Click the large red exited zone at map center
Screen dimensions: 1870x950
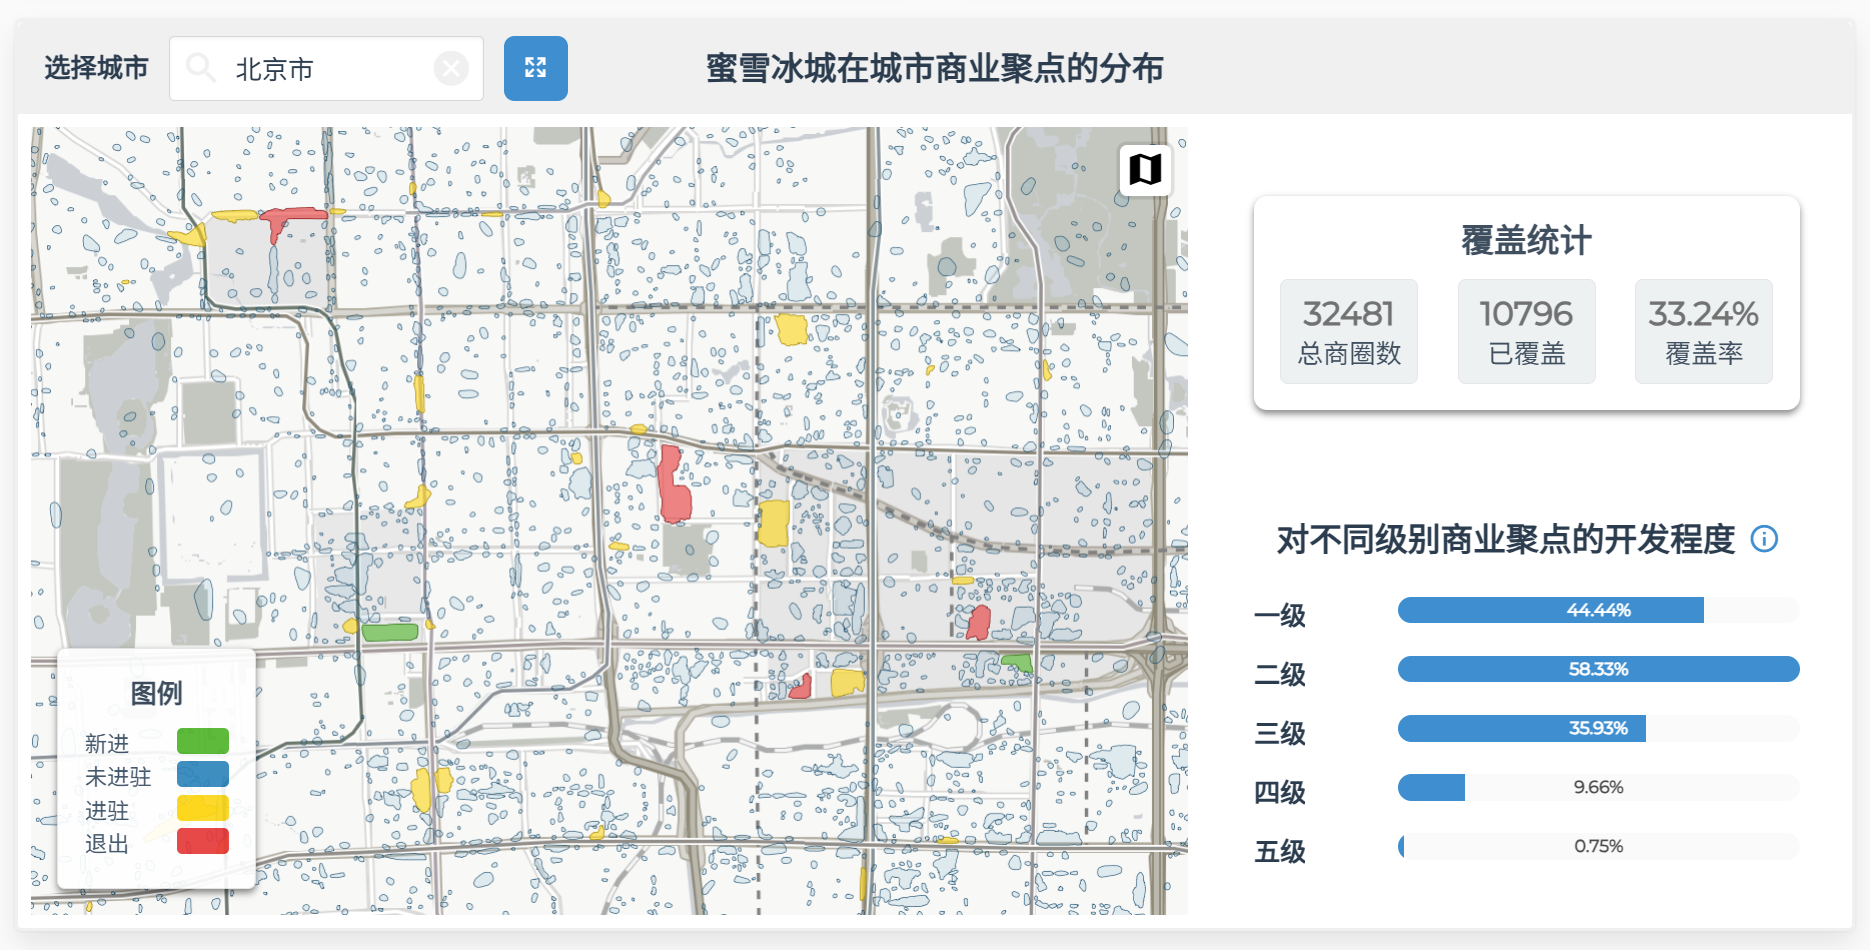[x=674, y=487]
